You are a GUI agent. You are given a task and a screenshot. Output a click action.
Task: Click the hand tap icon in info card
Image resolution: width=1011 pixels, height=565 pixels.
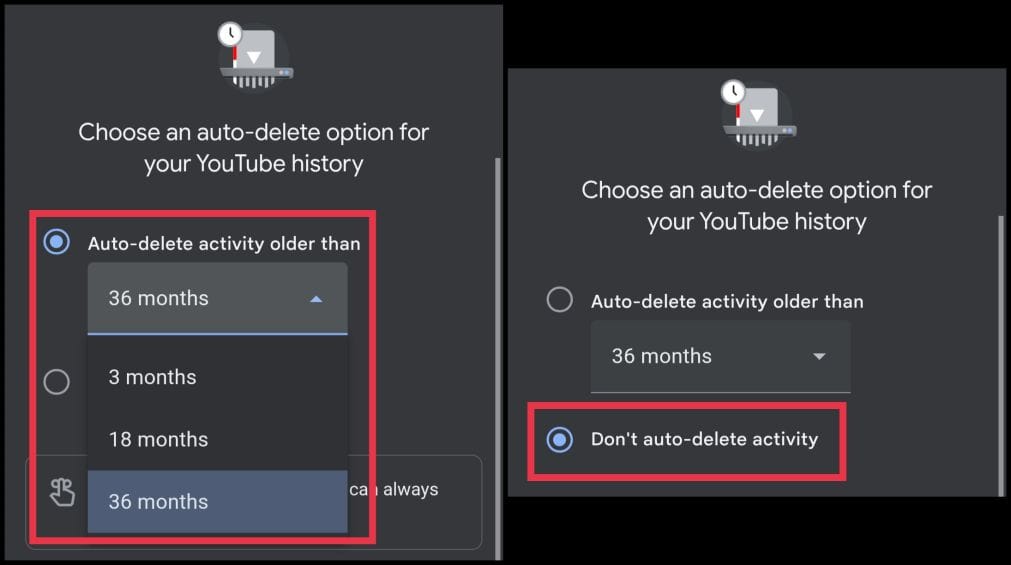pyautogui.click(x=62, y=491)
